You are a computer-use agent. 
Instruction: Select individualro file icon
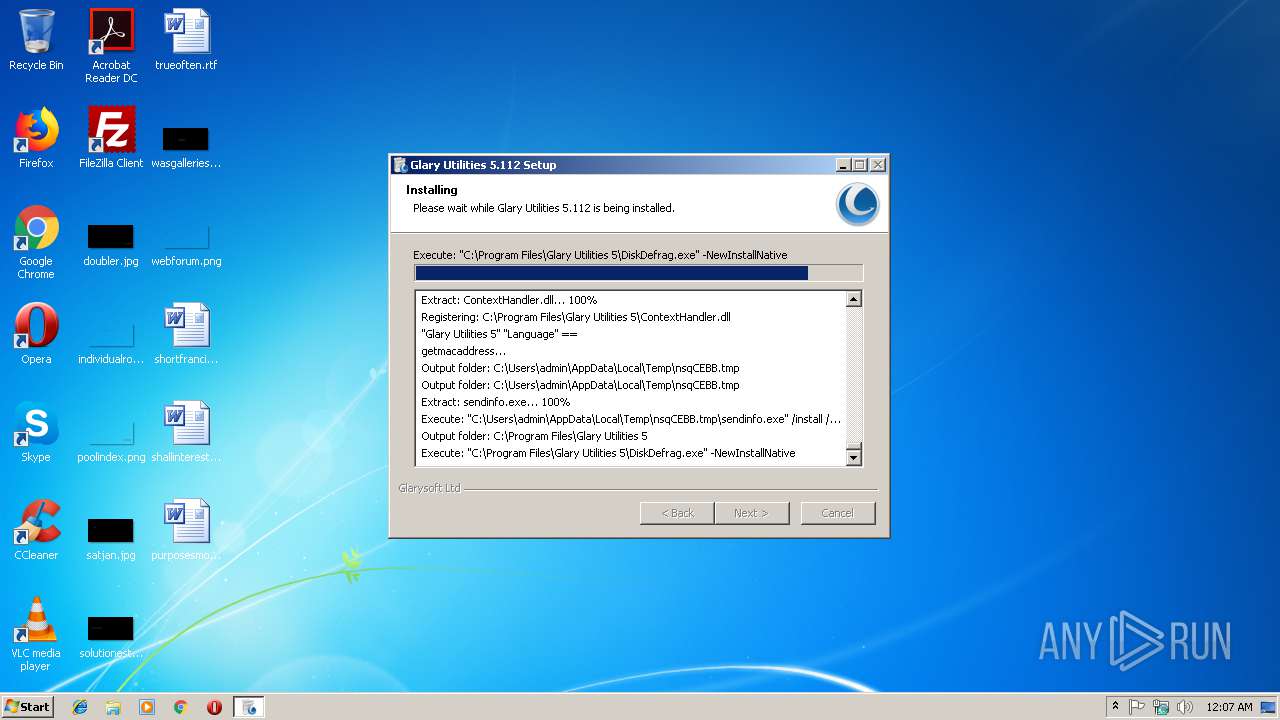[x=111, y=342]
